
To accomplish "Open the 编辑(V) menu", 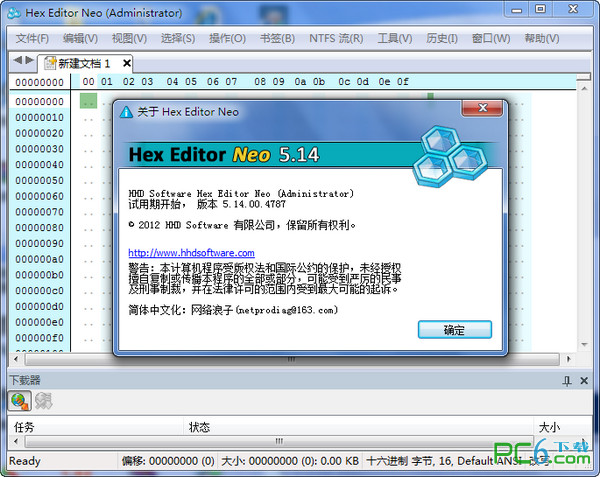I will 80,39.
